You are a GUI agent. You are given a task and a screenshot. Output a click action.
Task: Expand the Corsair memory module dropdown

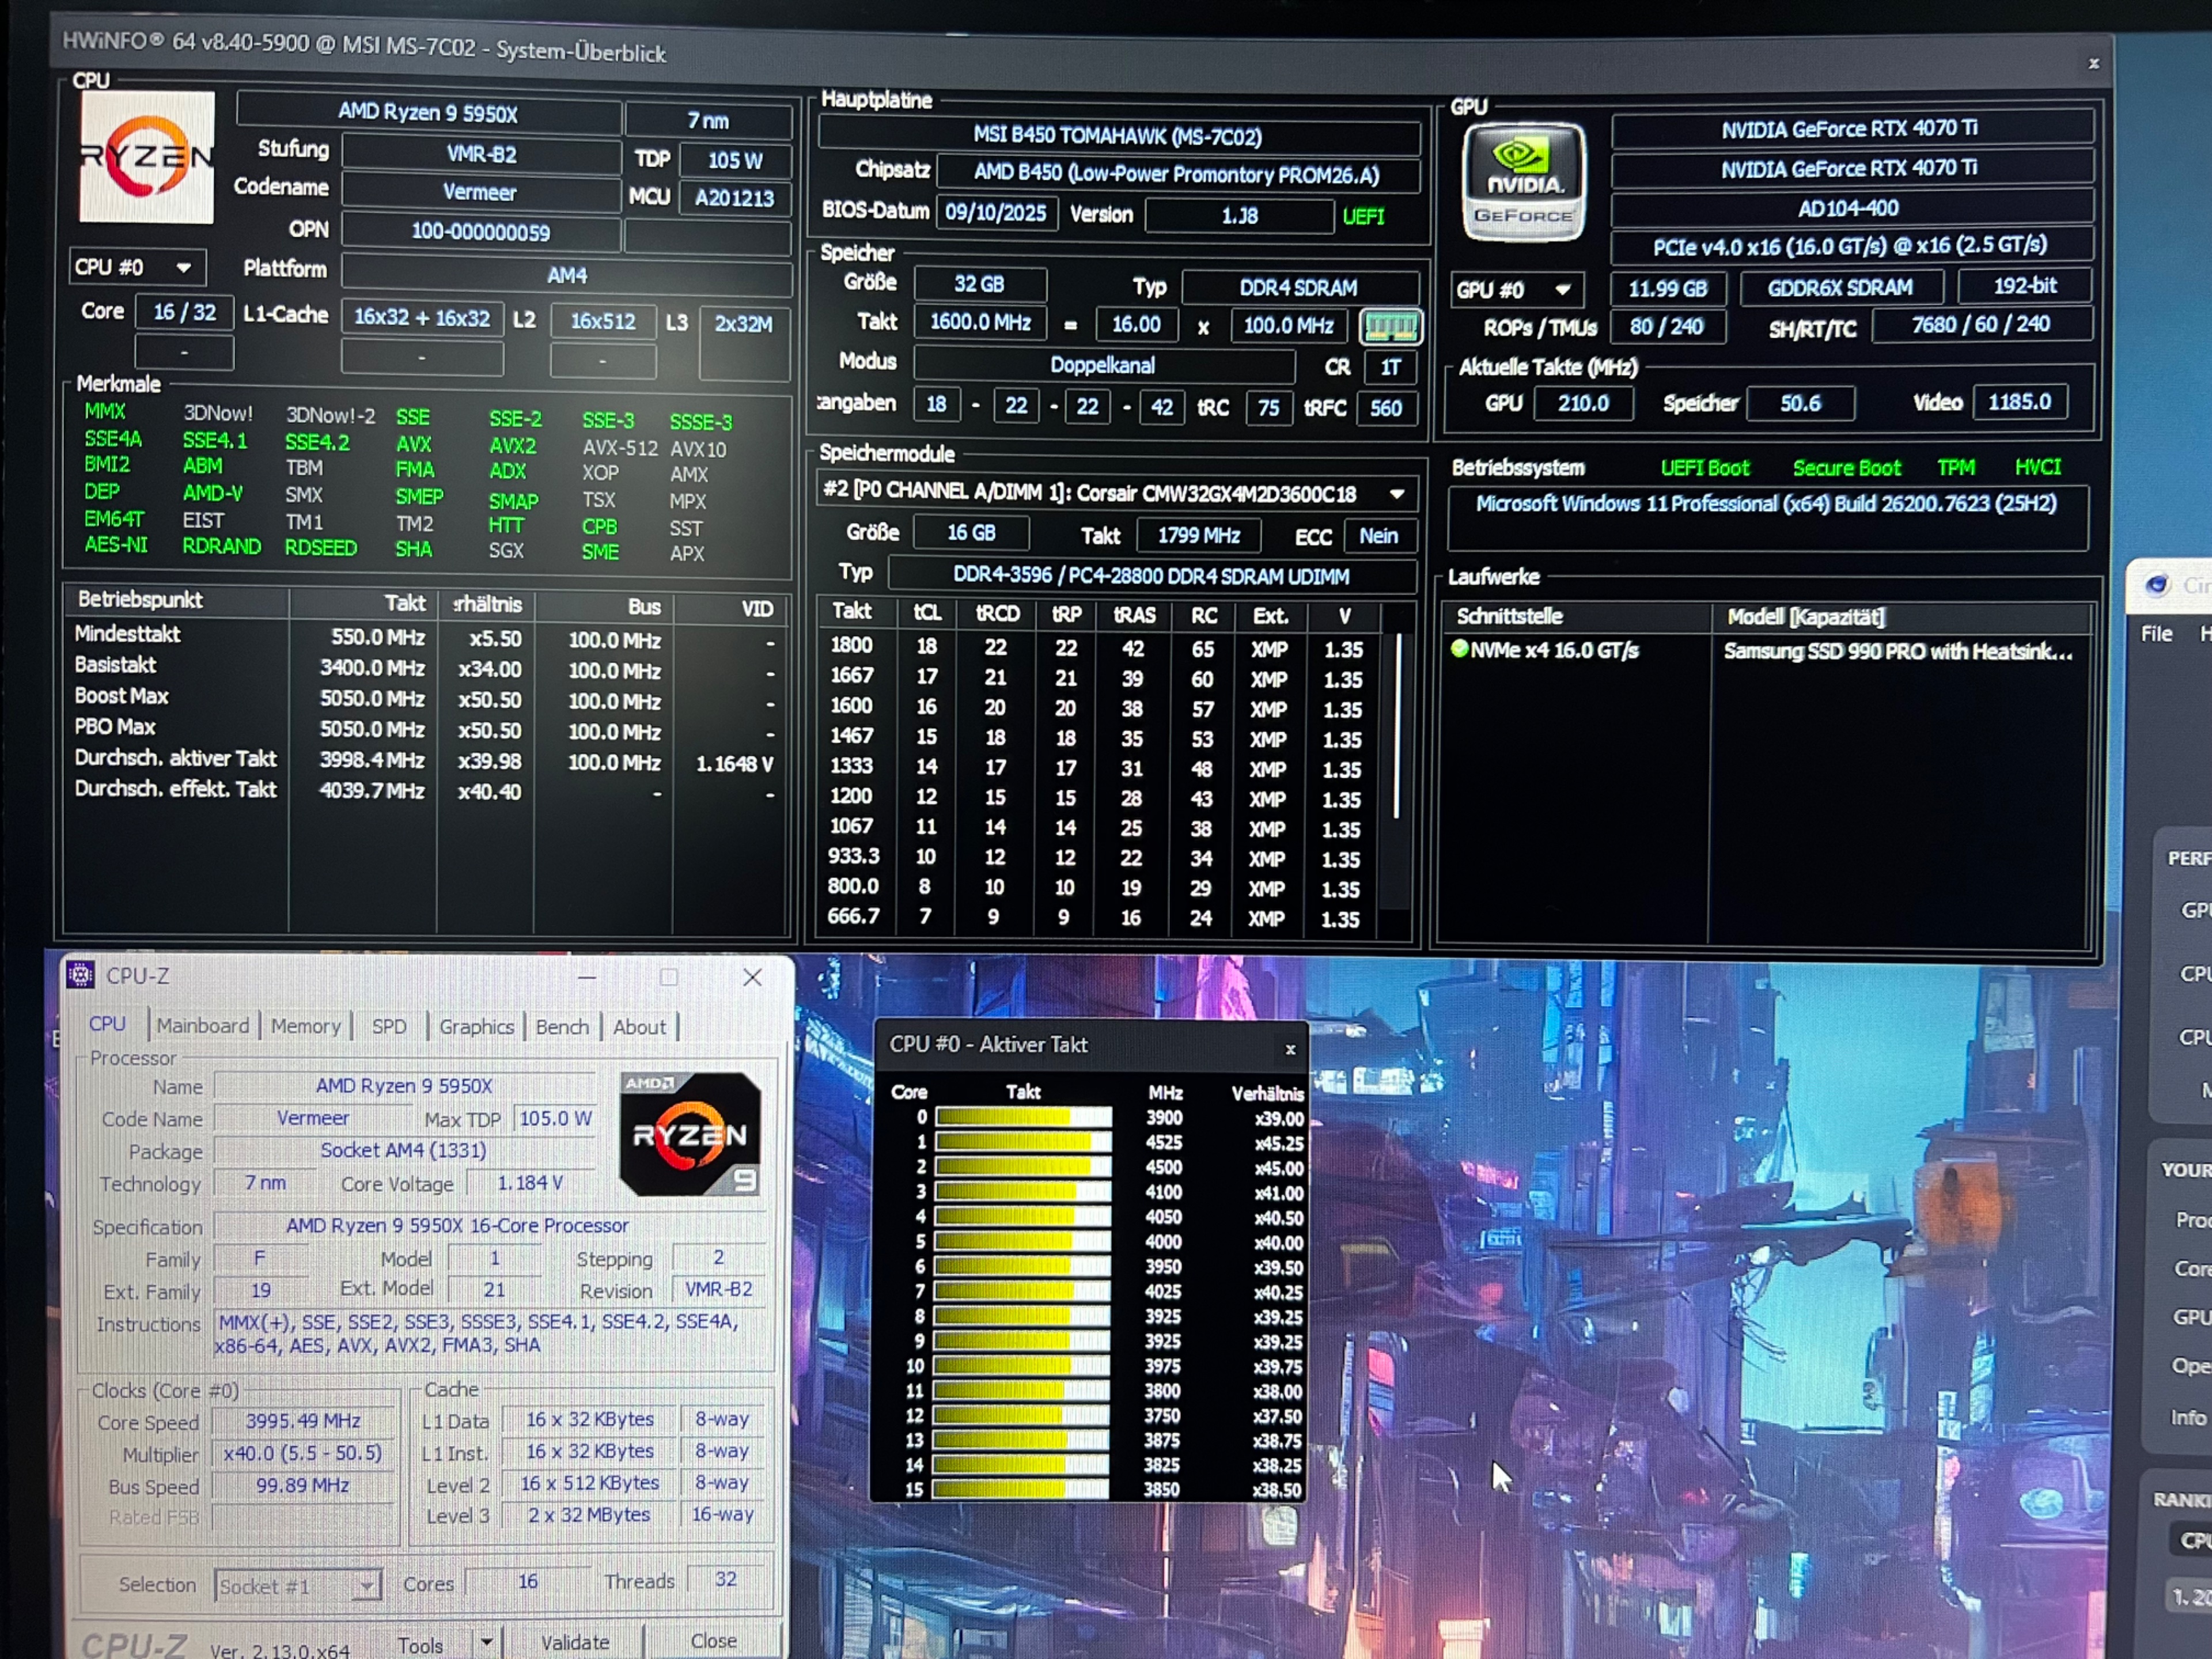click(1397, 494)
